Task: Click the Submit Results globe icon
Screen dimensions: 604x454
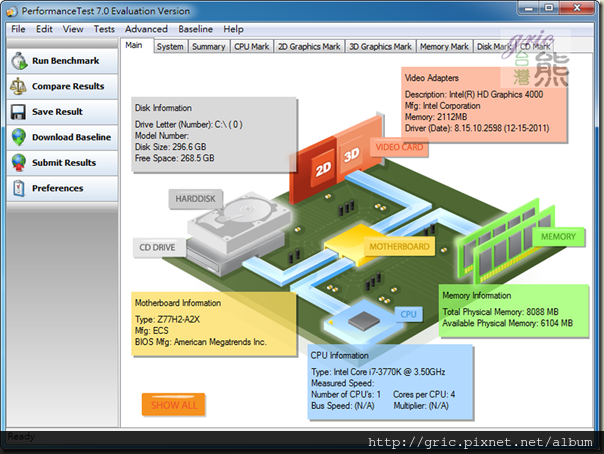Action: 18,163
